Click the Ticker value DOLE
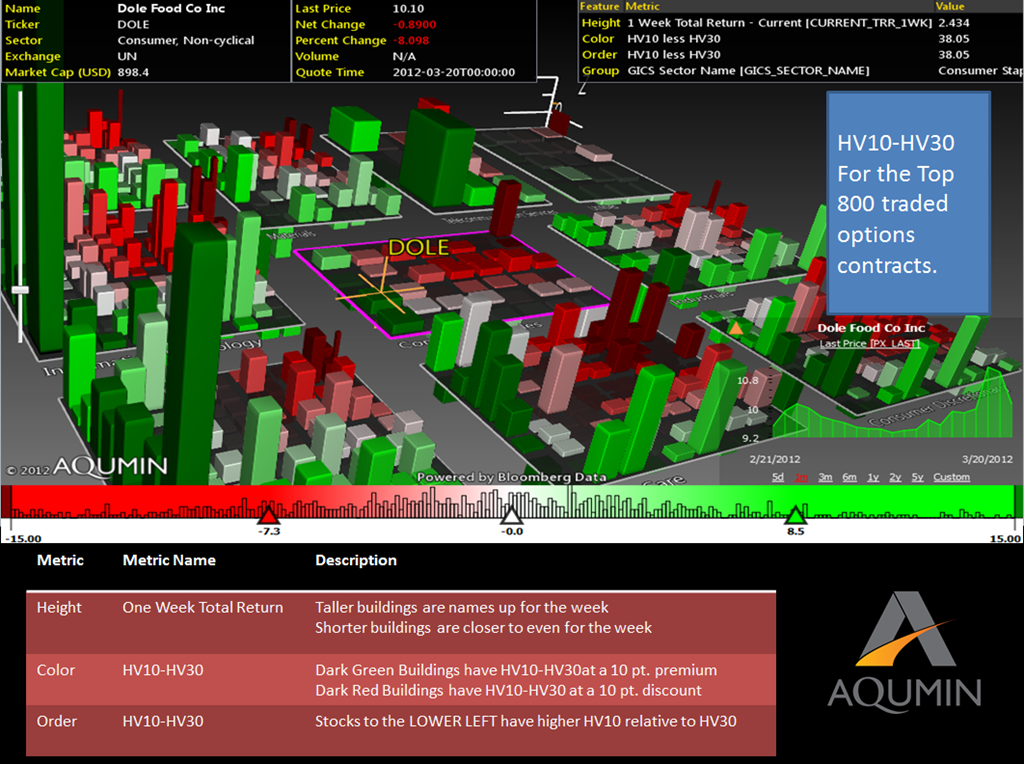Viewport: 1024px width, 764px height. 133,25
